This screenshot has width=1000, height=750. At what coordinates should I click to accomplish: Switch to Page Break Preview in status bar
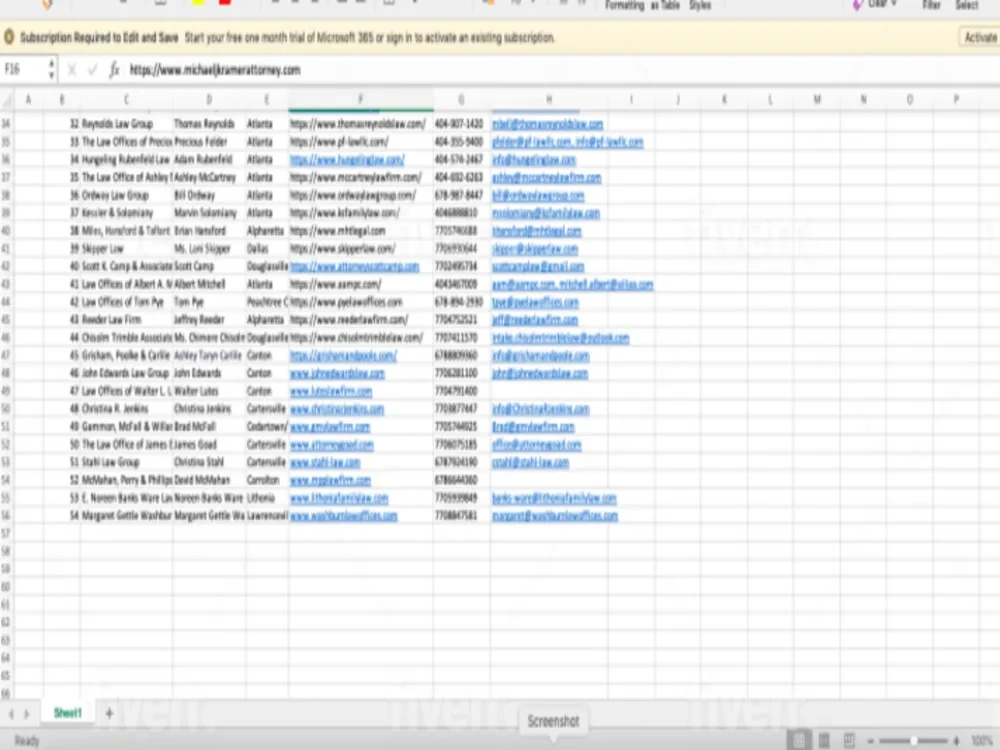pyautogui.click(x=849, y=740)
